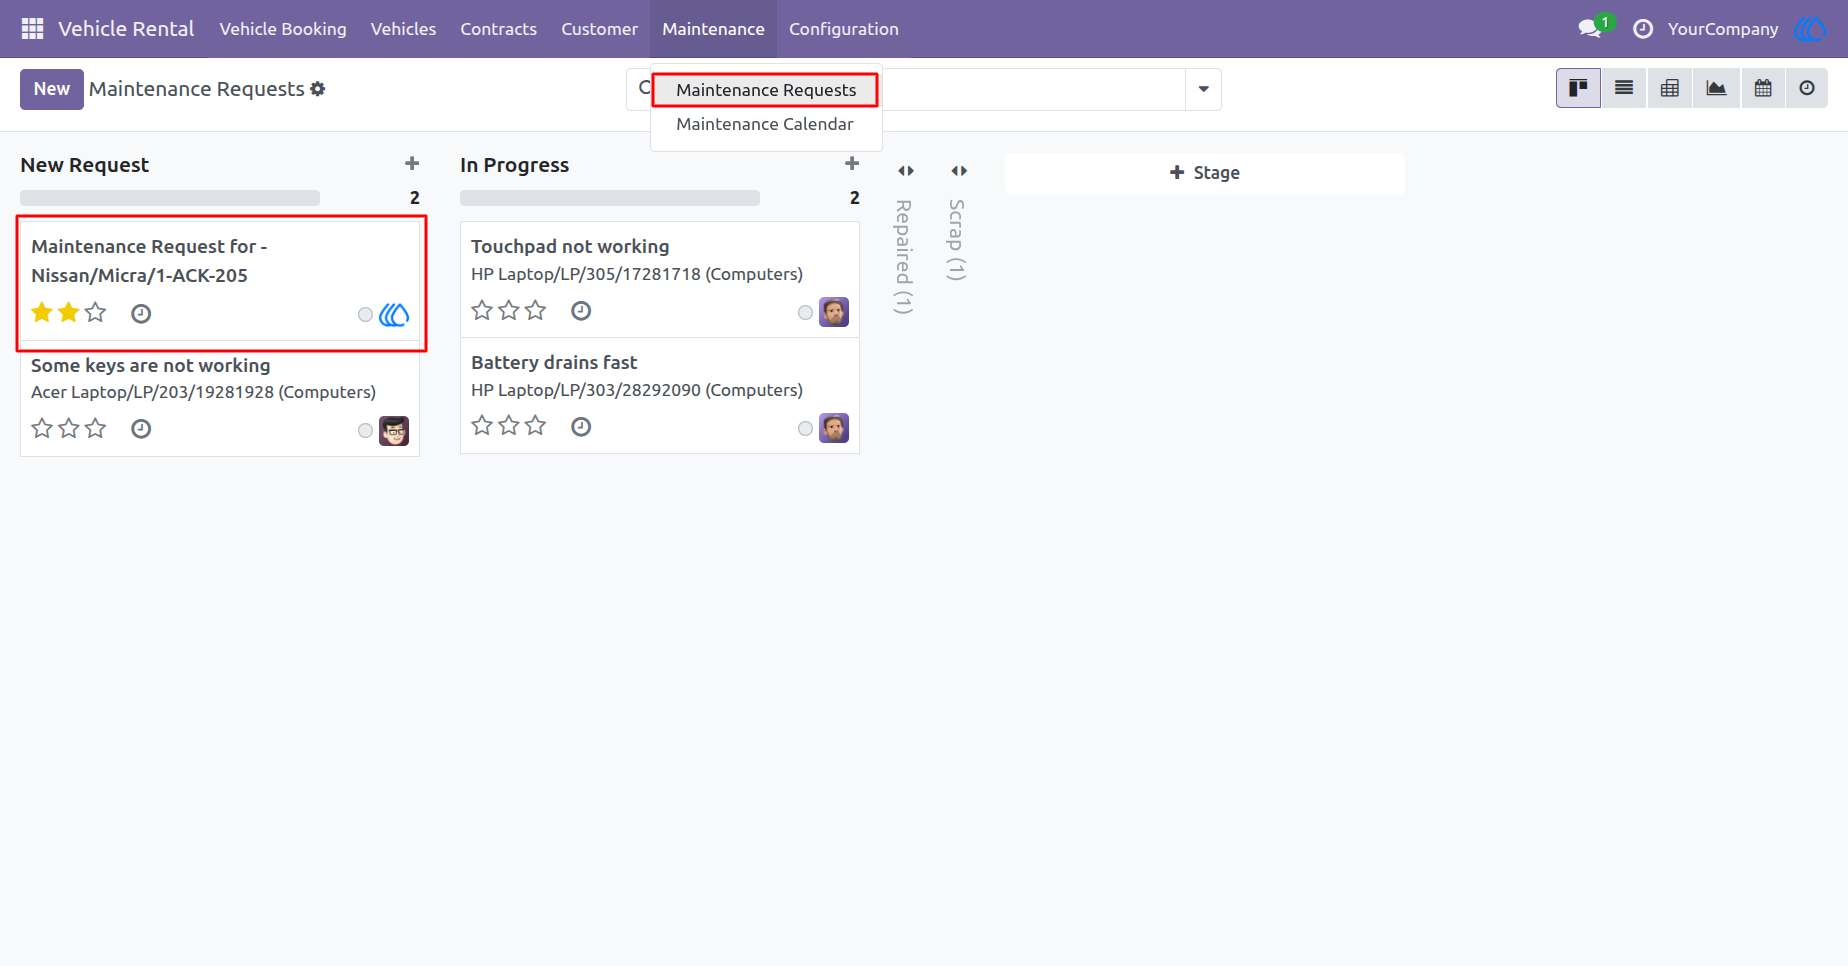1848x966 pixels.
Task: Open the user avatar menu in navbar
Action: [x=1809, y=29]
